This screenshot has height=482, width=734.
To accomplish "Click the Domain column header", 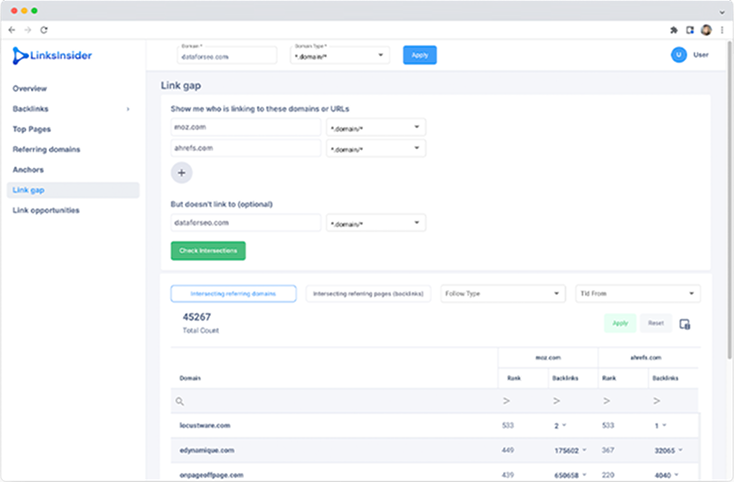I will (190, 378).
